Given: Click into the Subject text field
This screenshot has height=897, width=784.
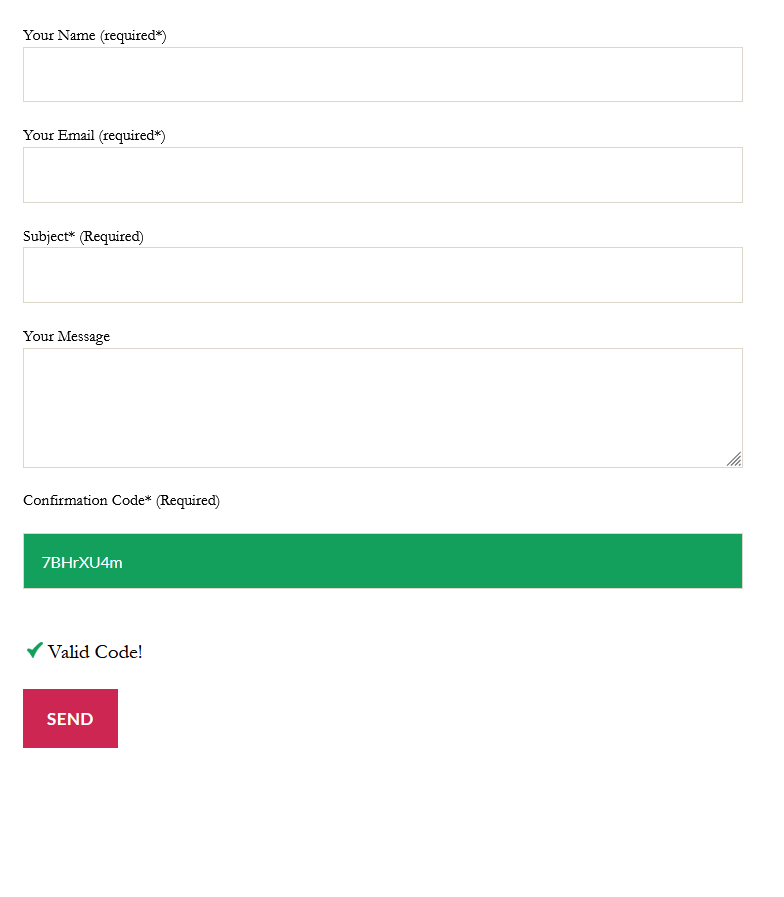Looking at the screenshot, I should [x=382, y=275].
